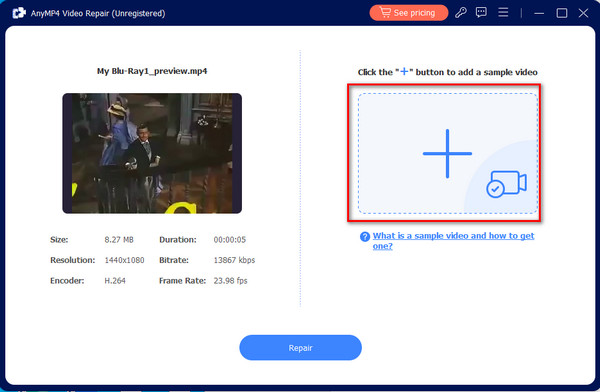This screenshot has width=600, height=392.
Task: Open the register key icon
Action: (x=461, y=13)
